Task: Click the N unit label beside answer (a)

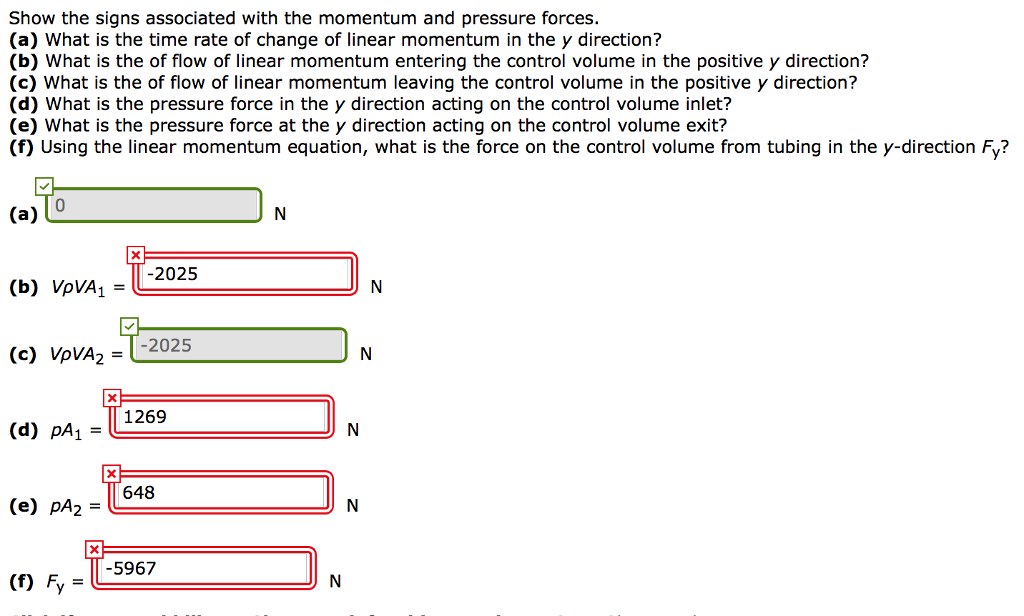Action: (x=280, y=214)
